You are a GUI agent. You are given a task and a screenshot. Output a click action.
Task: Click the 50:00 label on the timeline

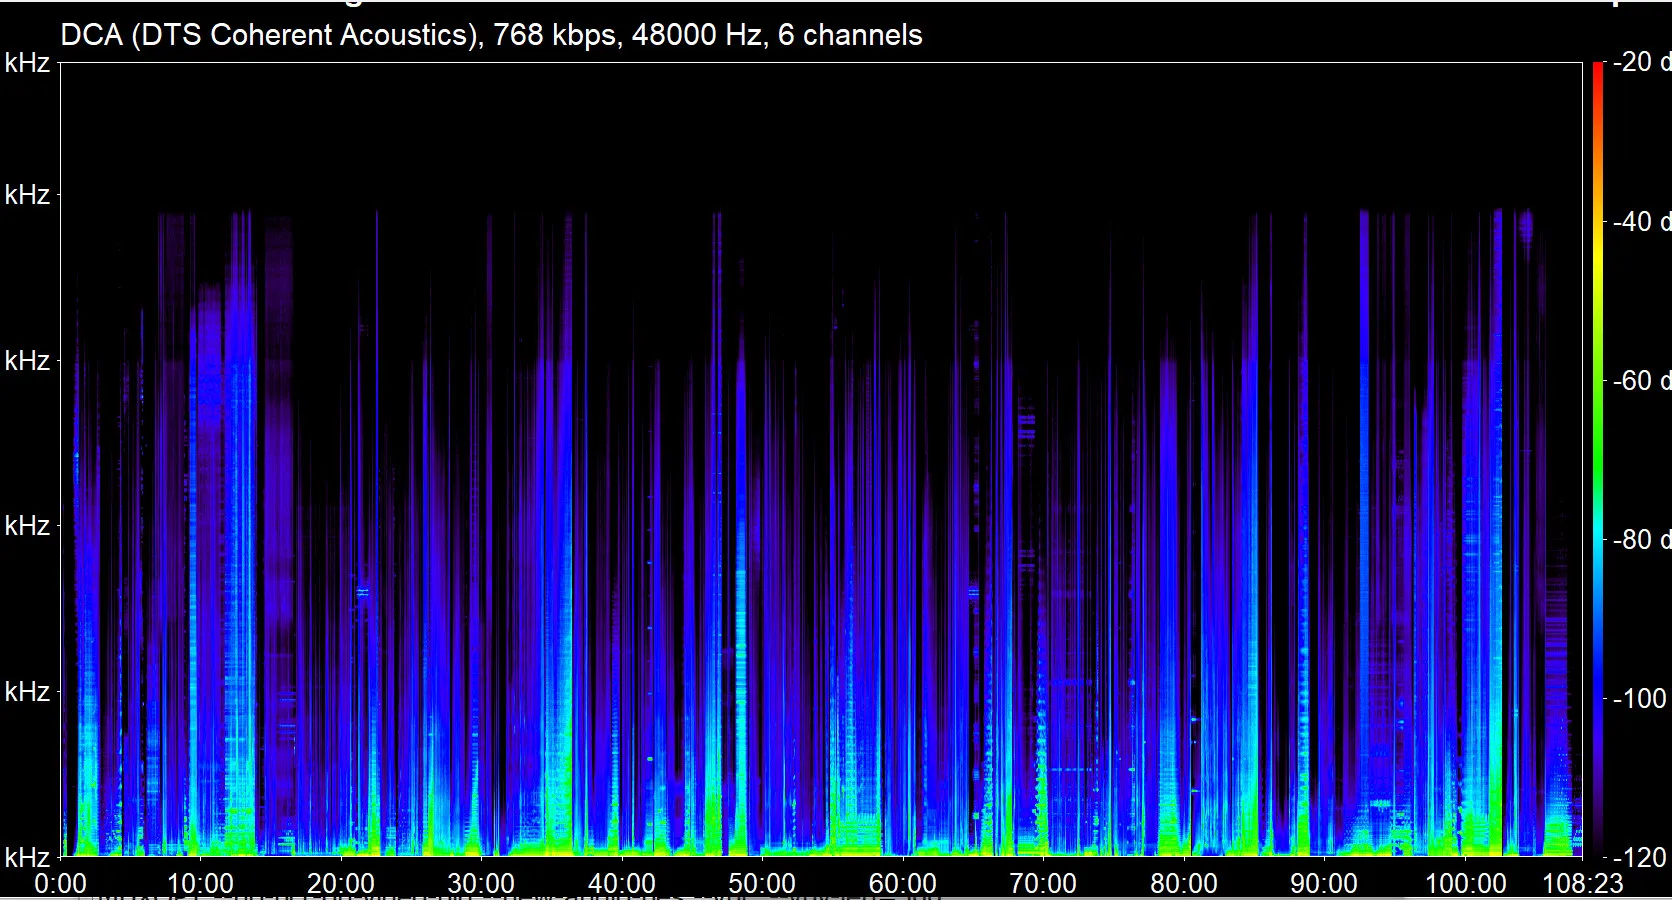point(762,883)
